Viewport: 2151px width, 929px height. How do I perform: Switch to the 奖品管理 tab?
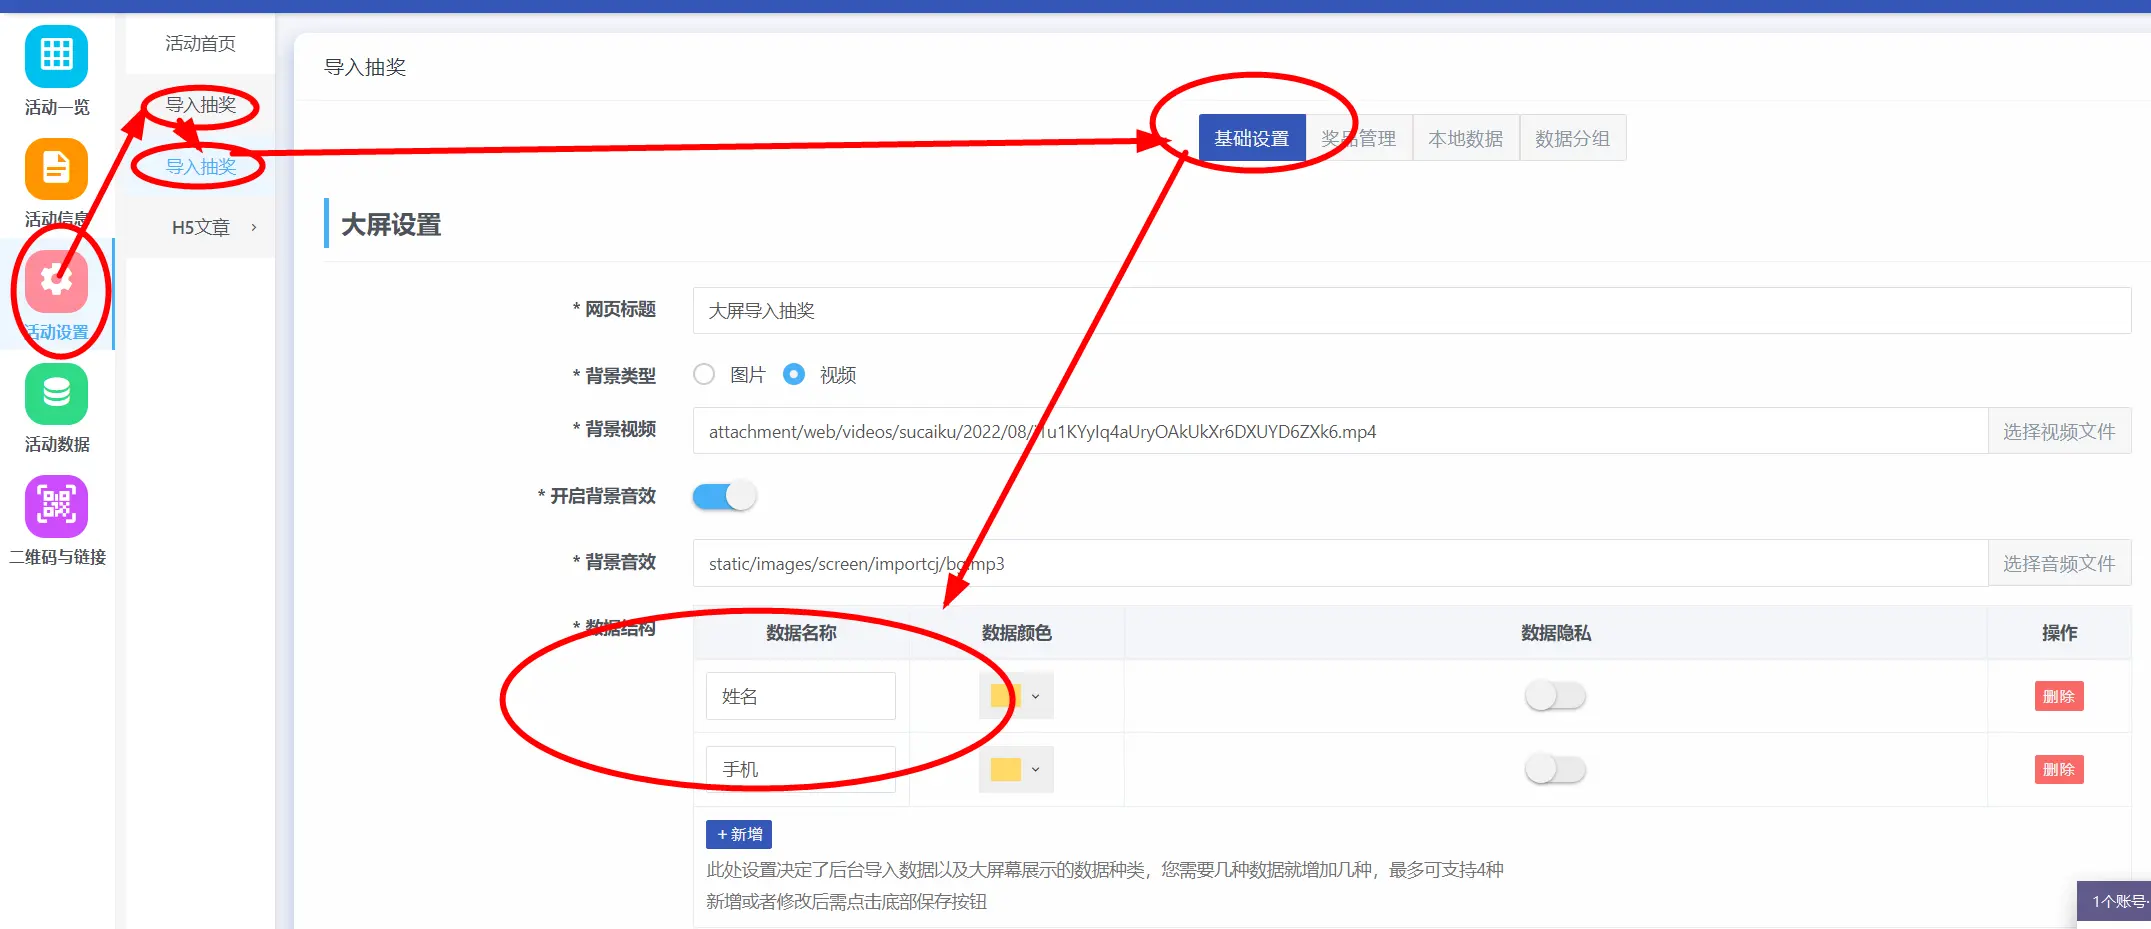(x=1358, y=138)
